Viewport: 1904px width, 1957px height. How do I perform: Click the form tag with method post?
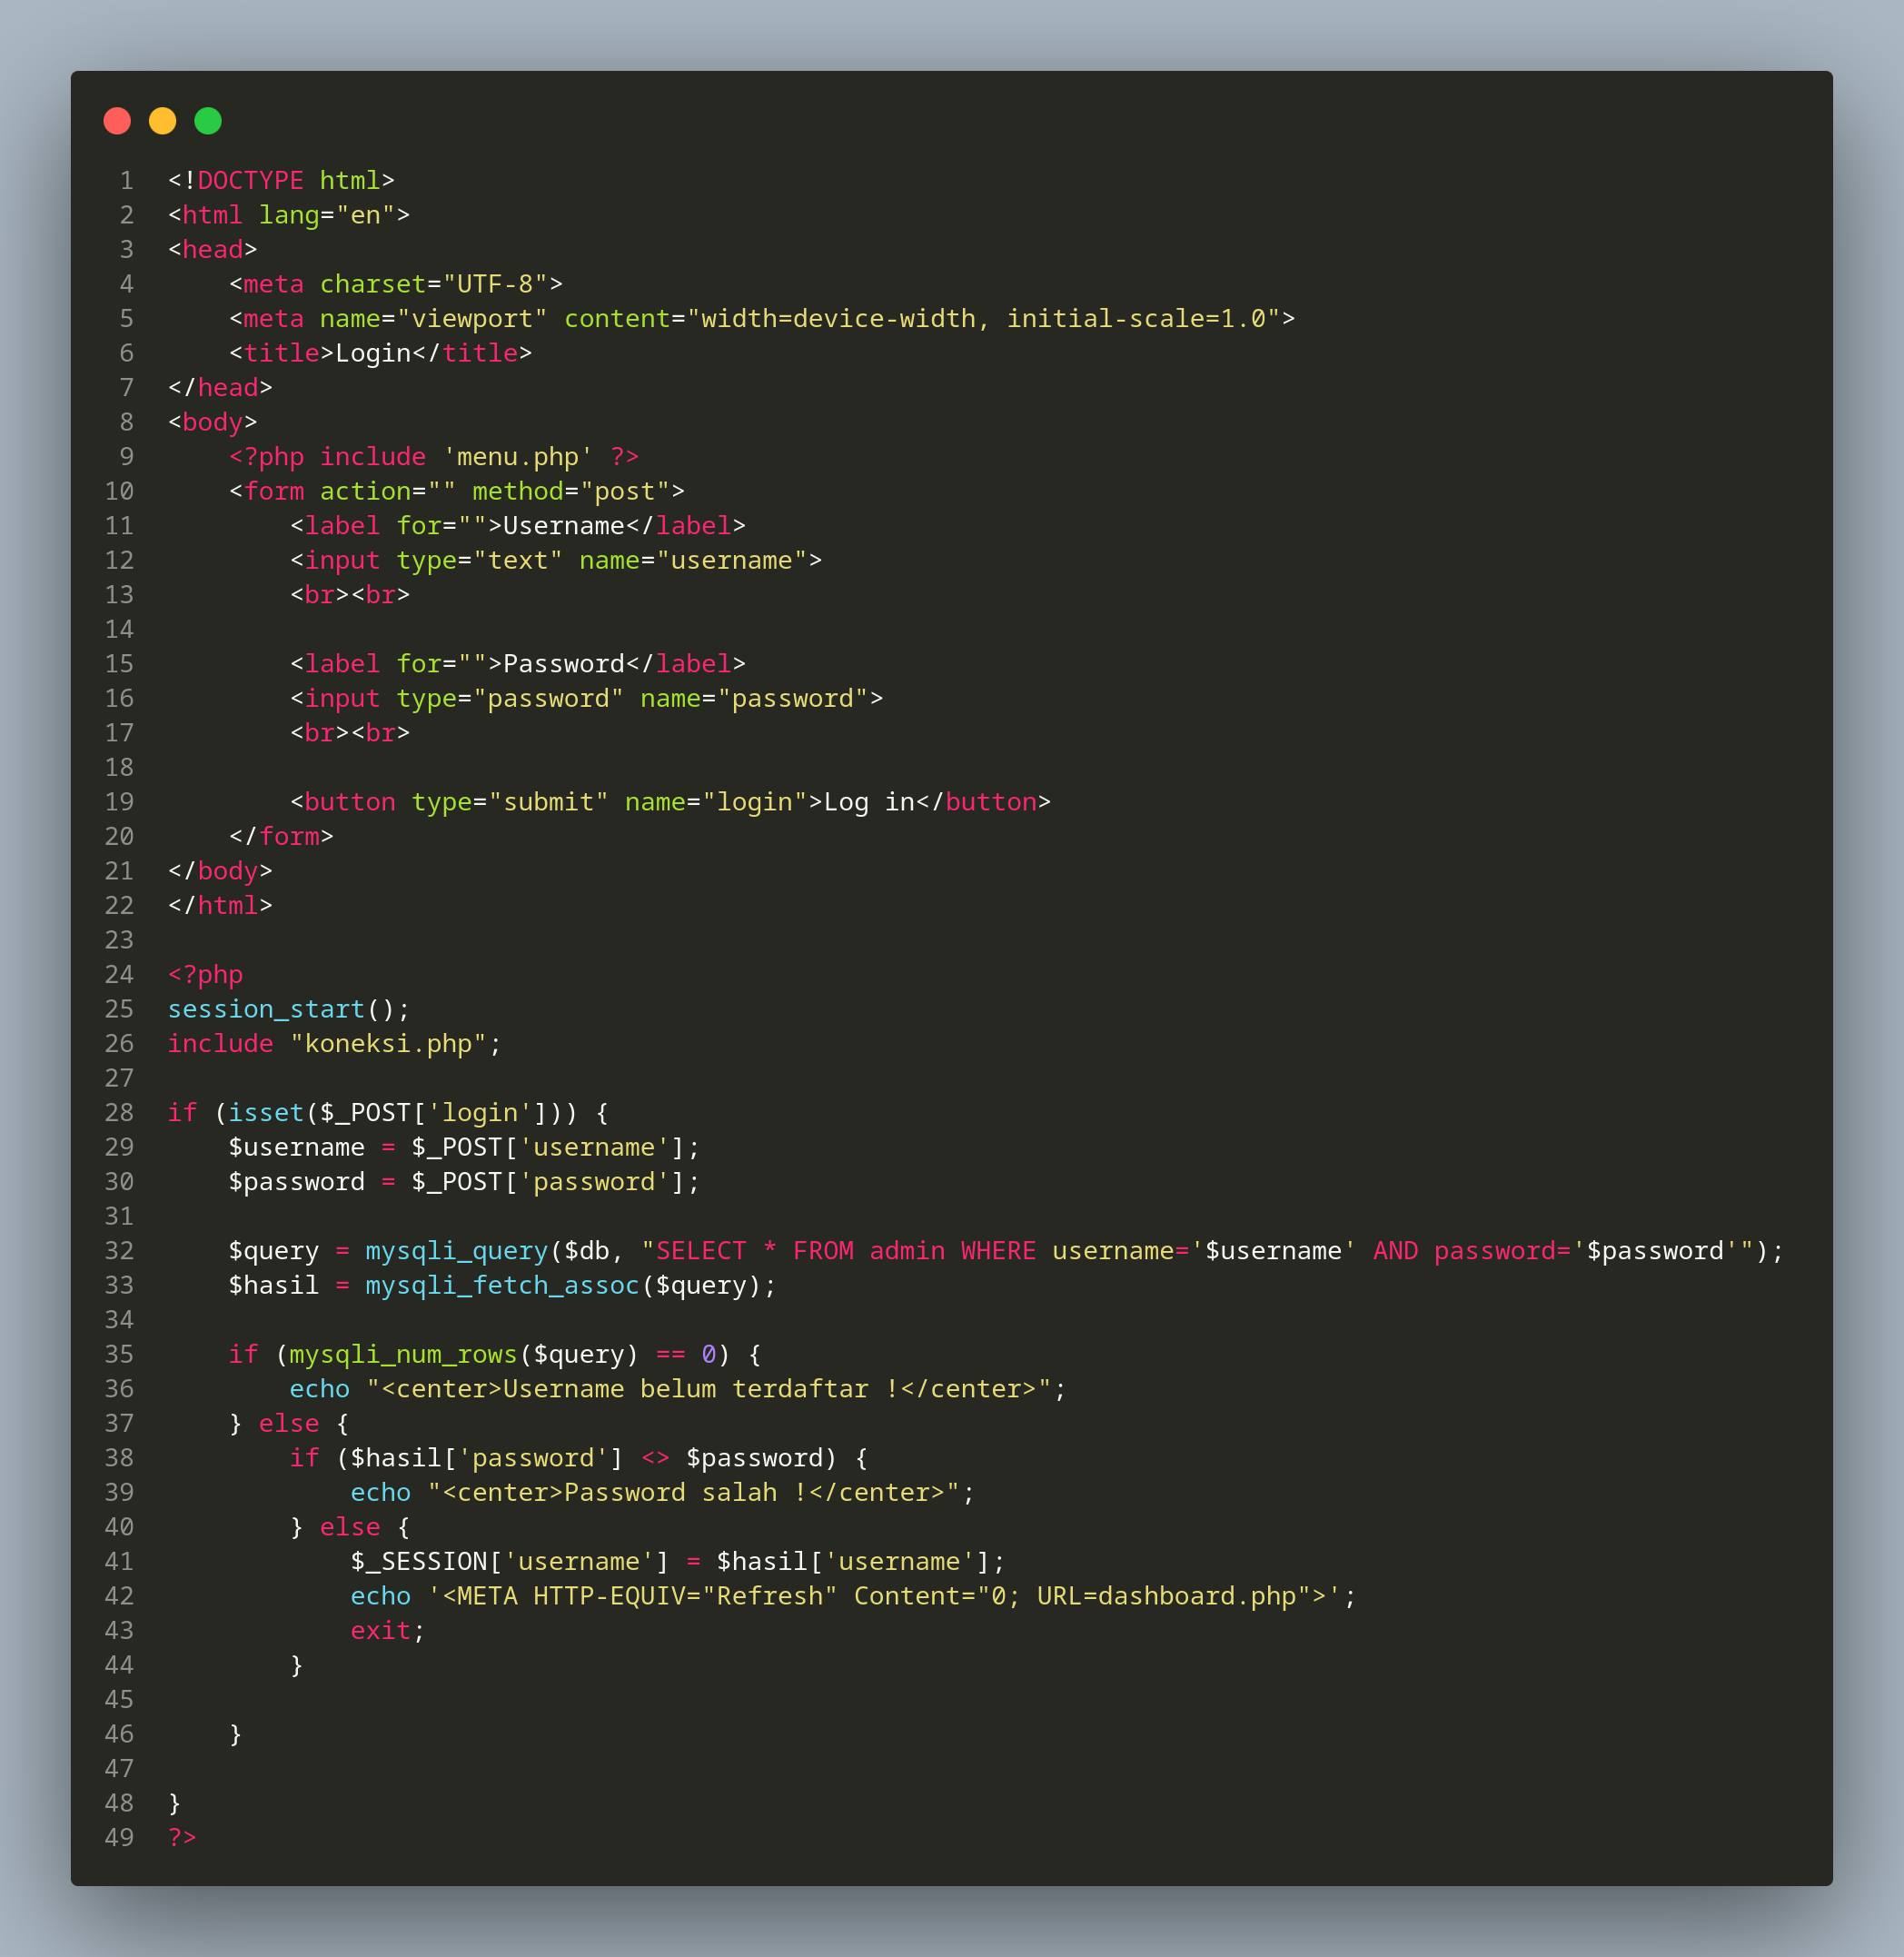[x=274, y=492]
